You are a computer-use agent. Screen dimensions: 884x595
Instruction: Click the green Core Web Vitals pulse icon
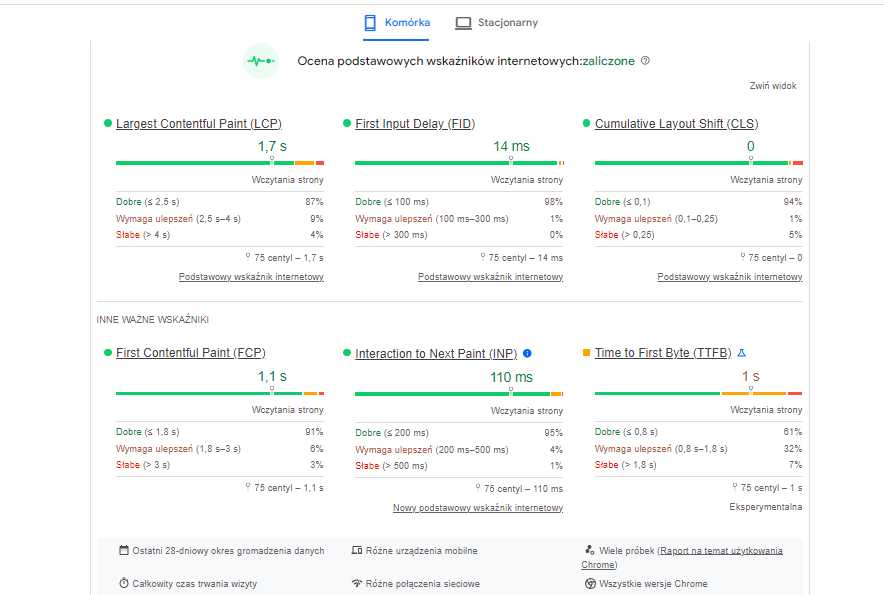click(x=261, y=61)
